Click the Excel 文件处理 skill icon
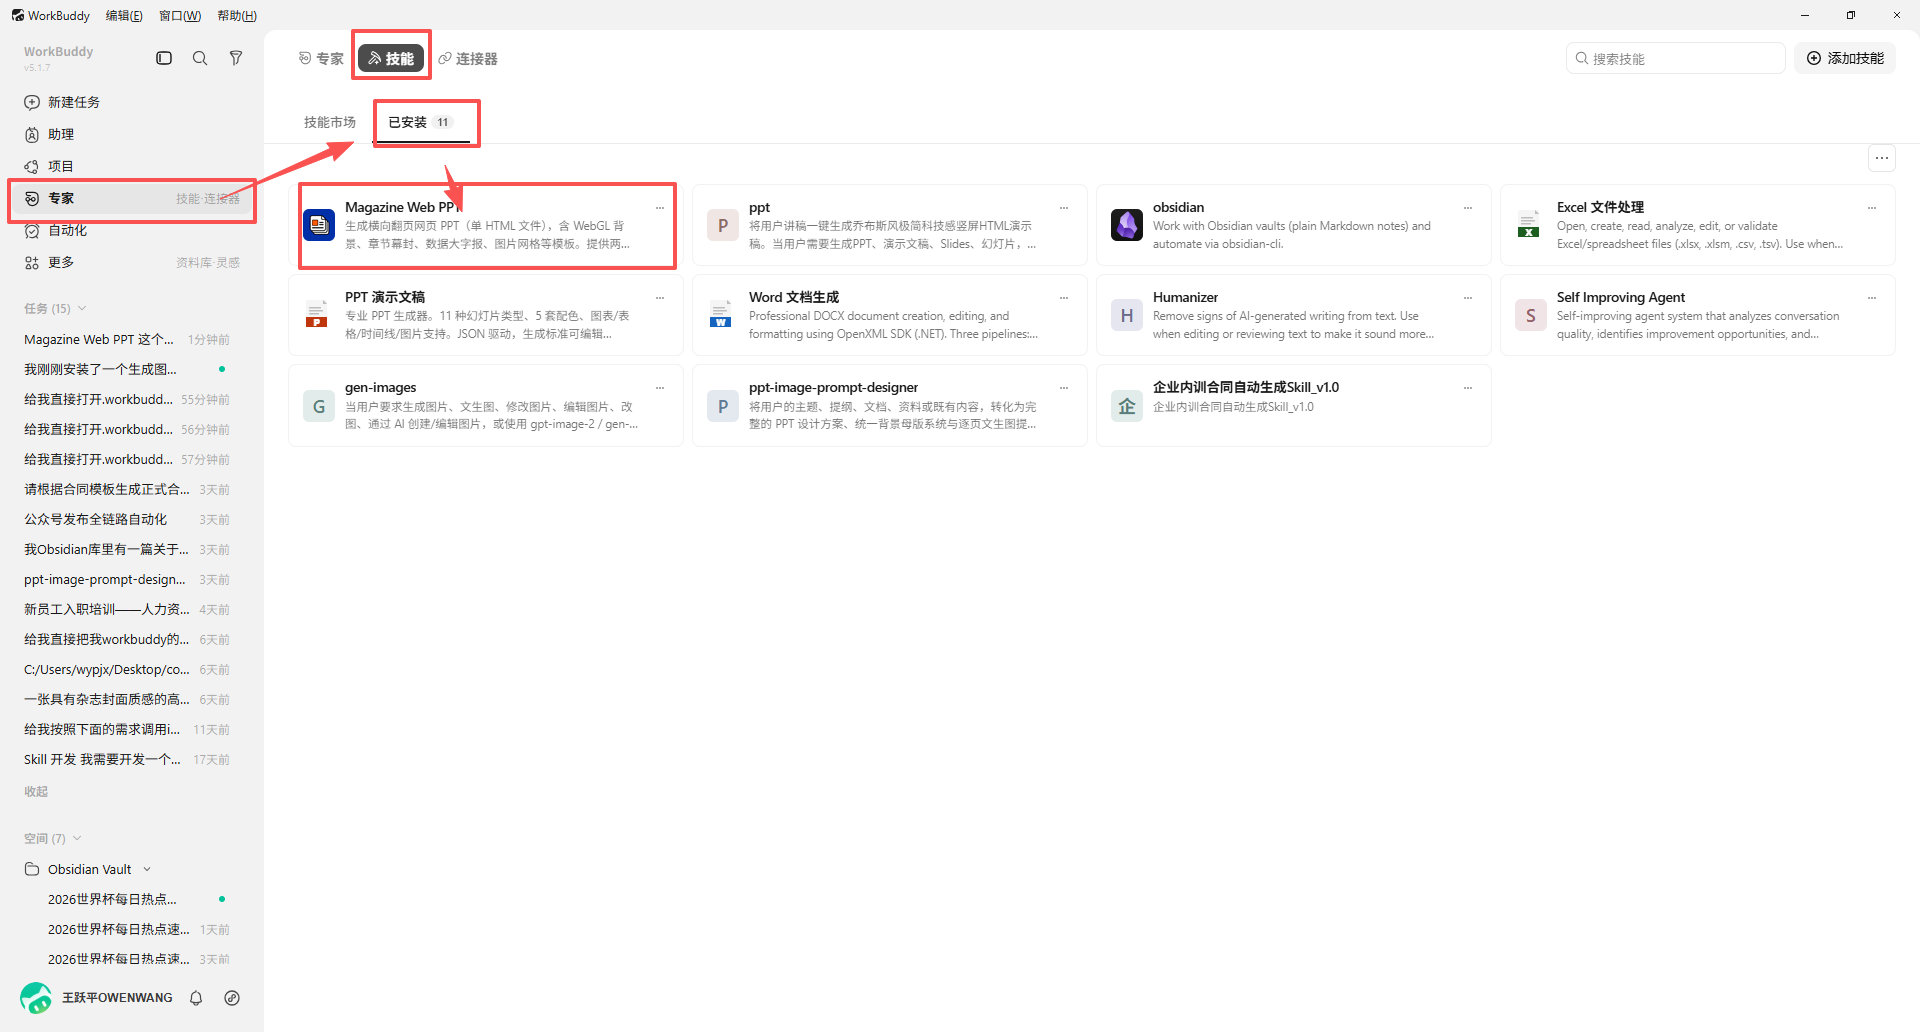 (1529, 225)
